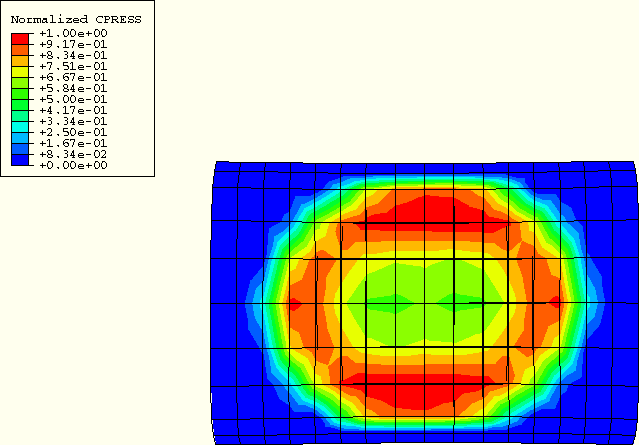Select the darkest blue swatch above +0.00e+00
The width and height of the screenshot is (639, 445).
coord(20,160)
